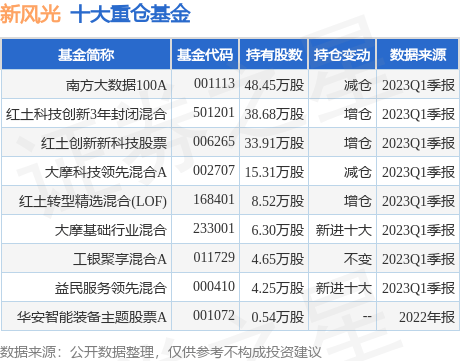
Task: Click the 基金简称 column header
Action: tap(86, 55)
